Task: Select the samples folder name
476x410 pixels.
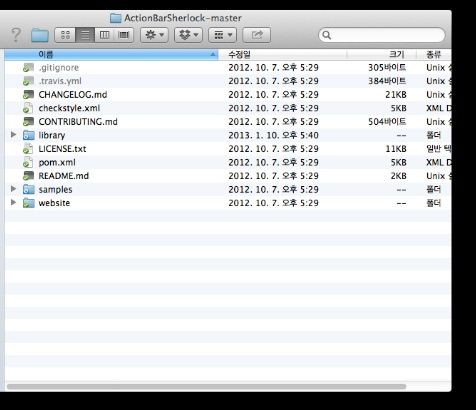Action: (55, 190)
